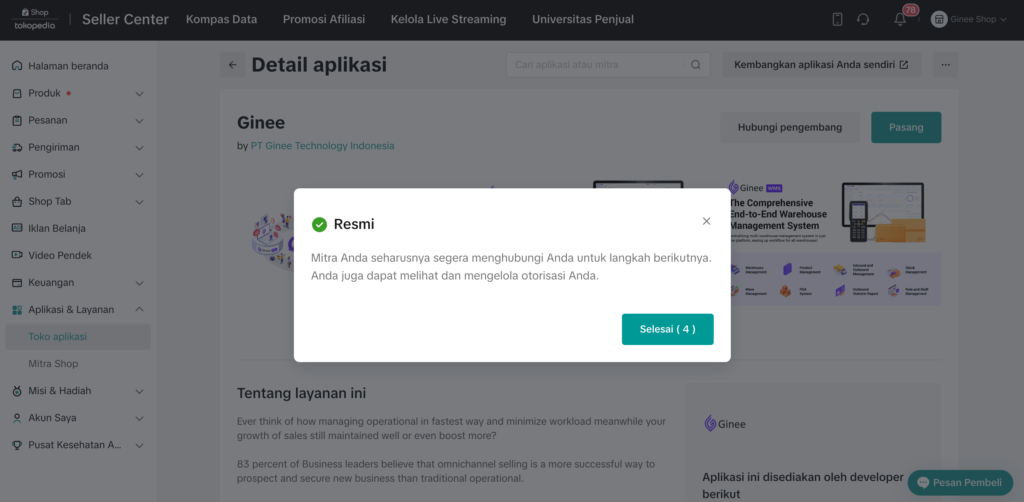This screenshot has height=502, width=1024.
Task: Click the Promosi megaphone icon
Action: tap(17, 174)
